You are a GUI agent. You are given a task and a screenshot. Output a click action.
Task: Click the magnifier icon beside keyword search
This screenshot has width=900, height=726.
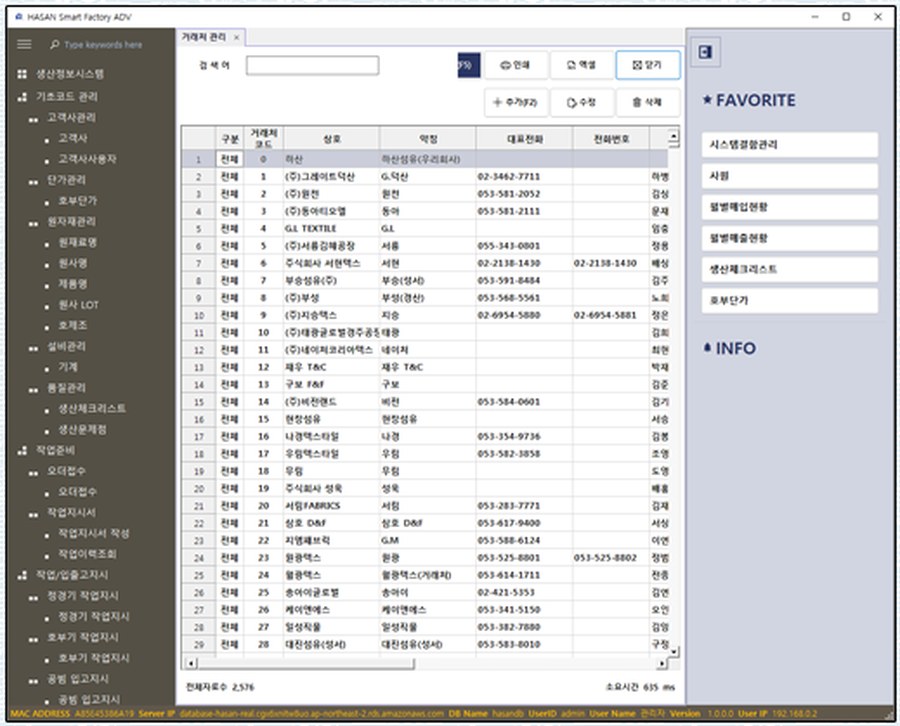coord(55,44)
